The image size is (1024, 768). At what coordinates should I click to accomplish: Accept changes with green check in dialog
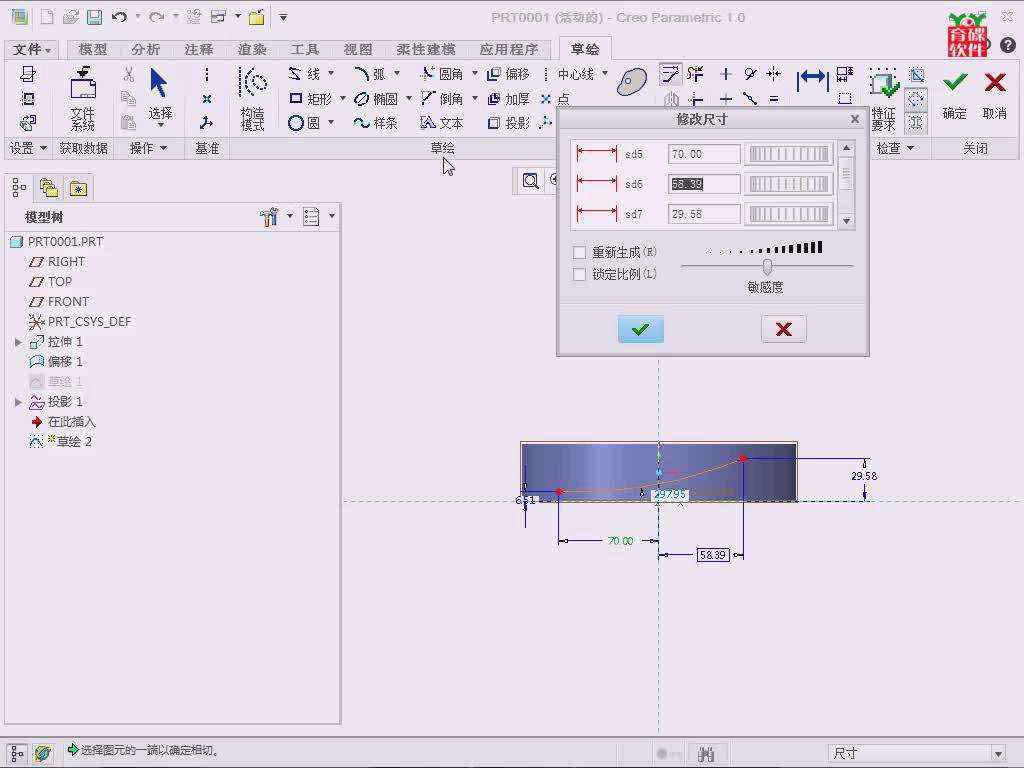pyautogui.click(x=641, y=329)
